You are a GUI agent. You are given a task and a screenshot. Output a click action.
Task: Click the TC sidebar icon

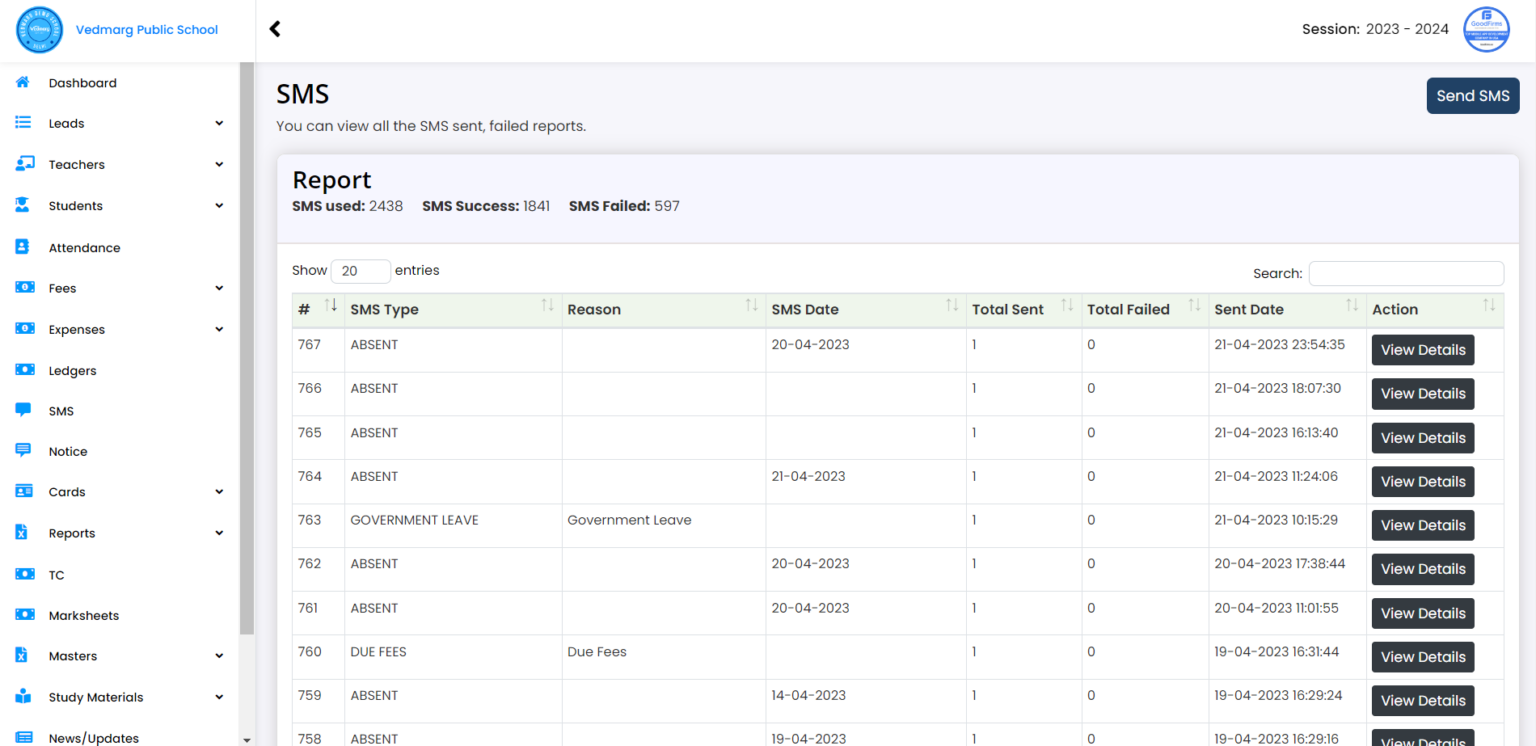23,574
